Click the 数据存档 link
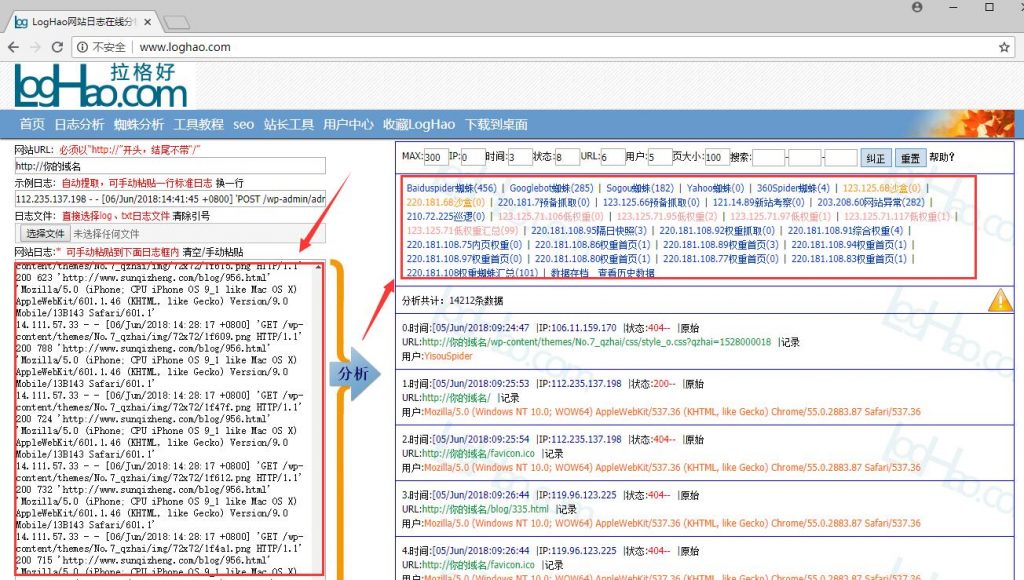Screen dimensions: 1024x580 tap(569, 272)
